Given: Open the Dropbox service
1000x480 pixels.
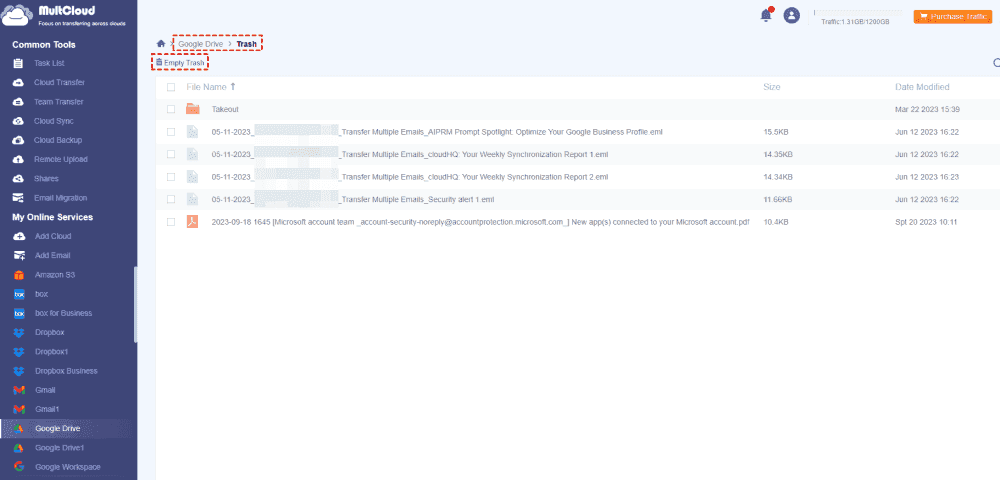Looking at the screenshot, I should click(x=49, y=332).
